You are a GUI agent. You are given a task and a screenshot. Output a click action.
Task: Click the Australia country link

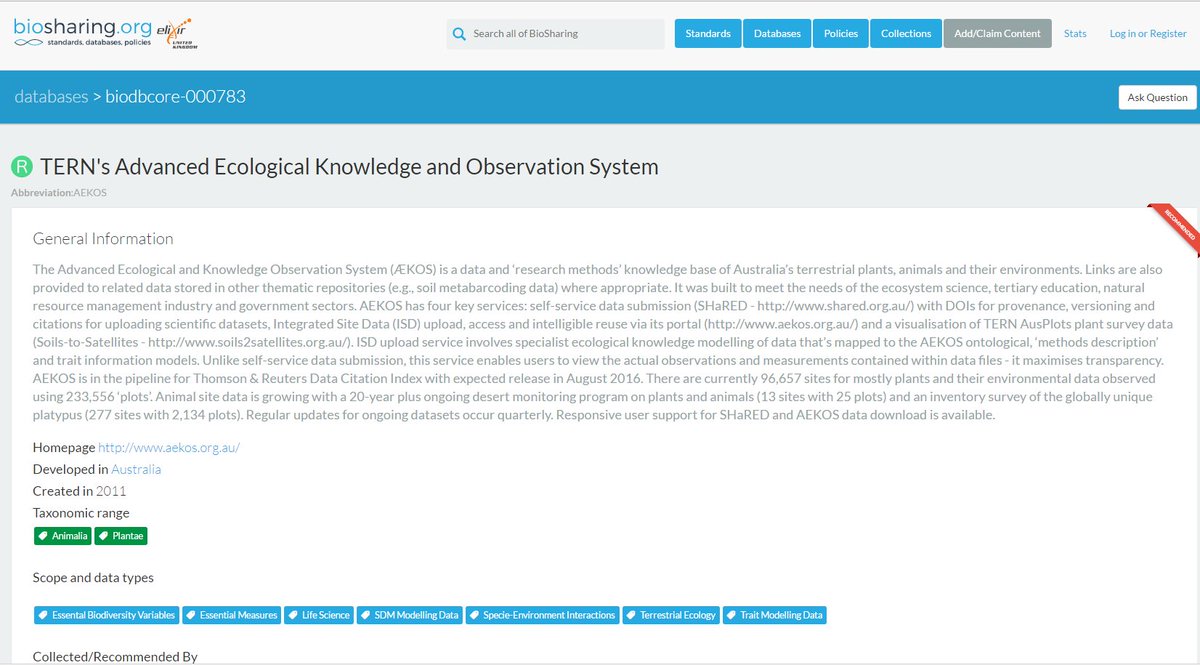[136, 470]
